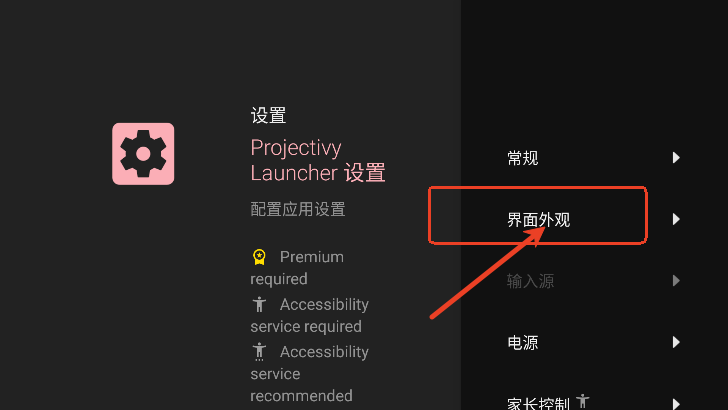Click the 设置 heading text
728x410 pixels.
[268, 115]
